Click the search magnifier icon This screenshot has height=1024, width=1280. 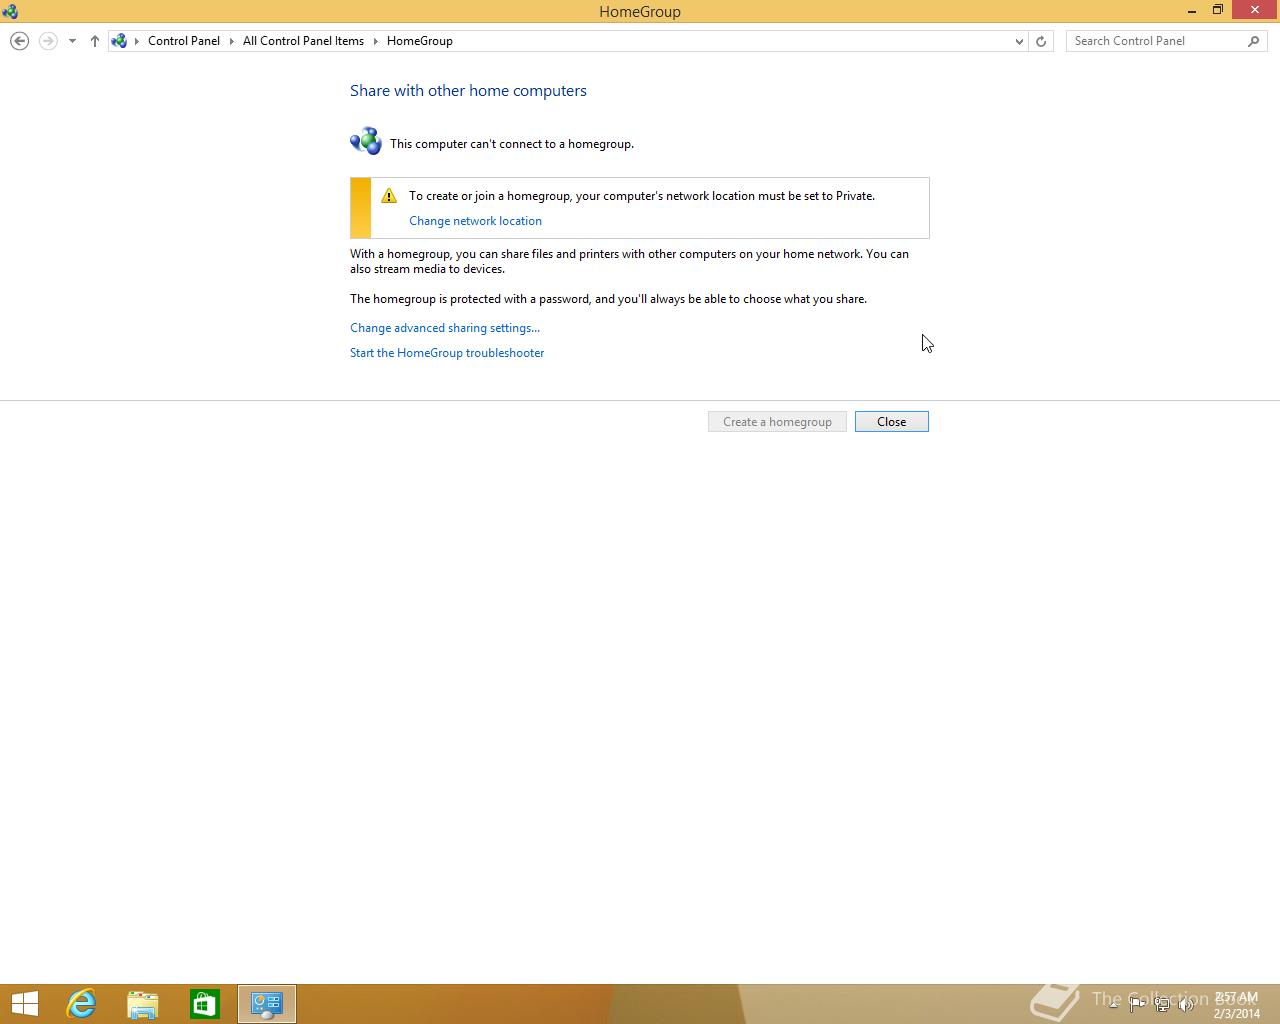[1254, 41]
